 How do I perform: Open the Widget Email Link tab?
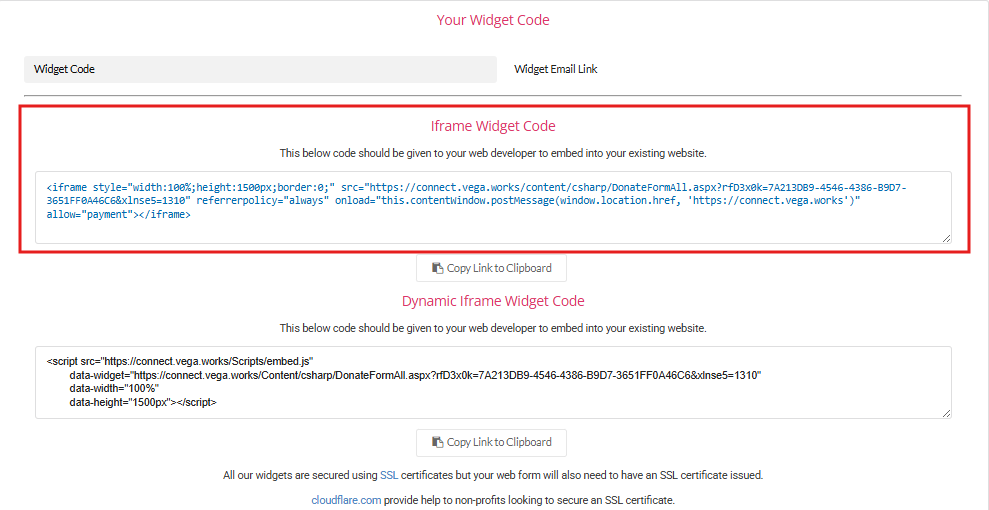(x=556, y=69)
